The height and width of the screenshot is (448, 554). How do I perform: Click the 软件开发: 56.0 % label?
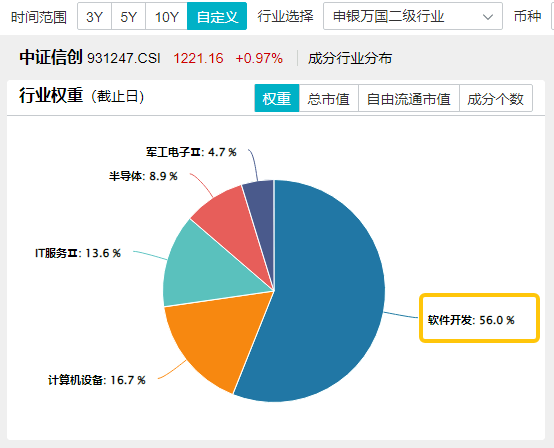pyautogui.click(x=471, y=320)
